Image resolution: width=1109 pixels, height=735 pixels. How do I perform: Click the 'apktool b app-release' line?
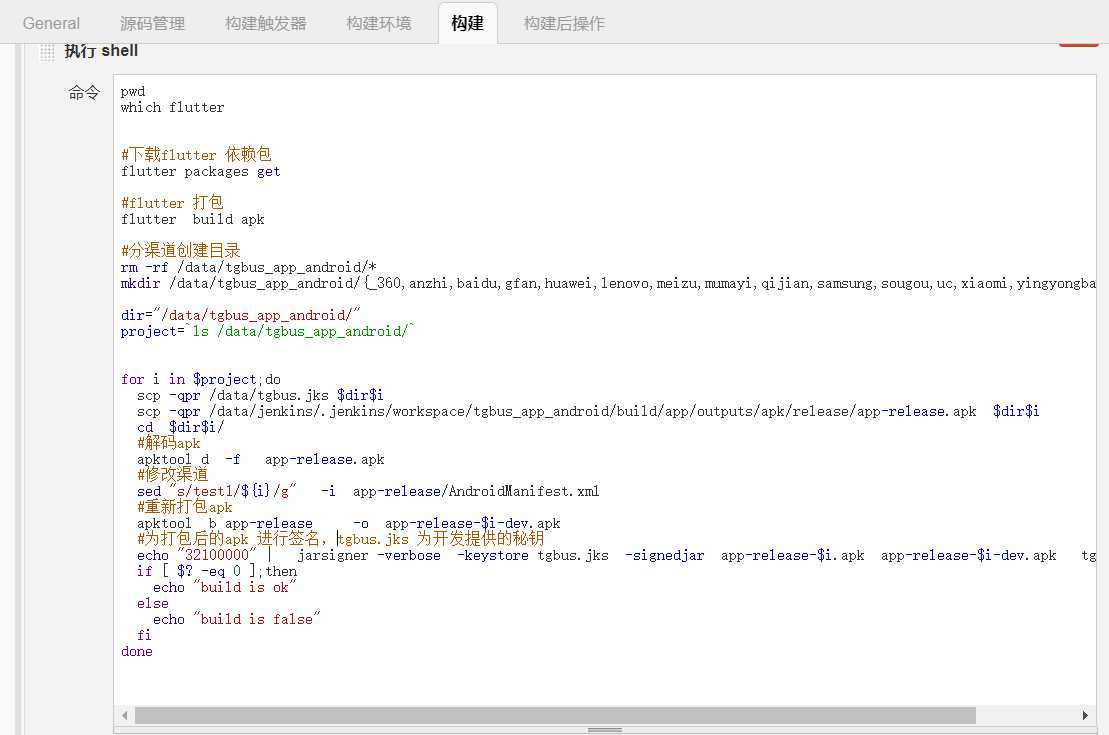coord(348,524)
